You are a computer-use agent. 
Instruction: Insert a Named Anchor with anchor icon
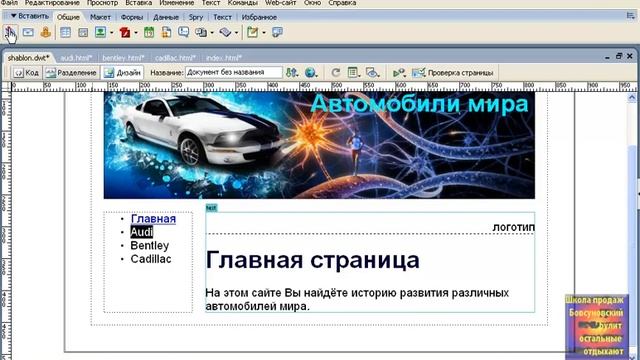click(x=46, y=32)
